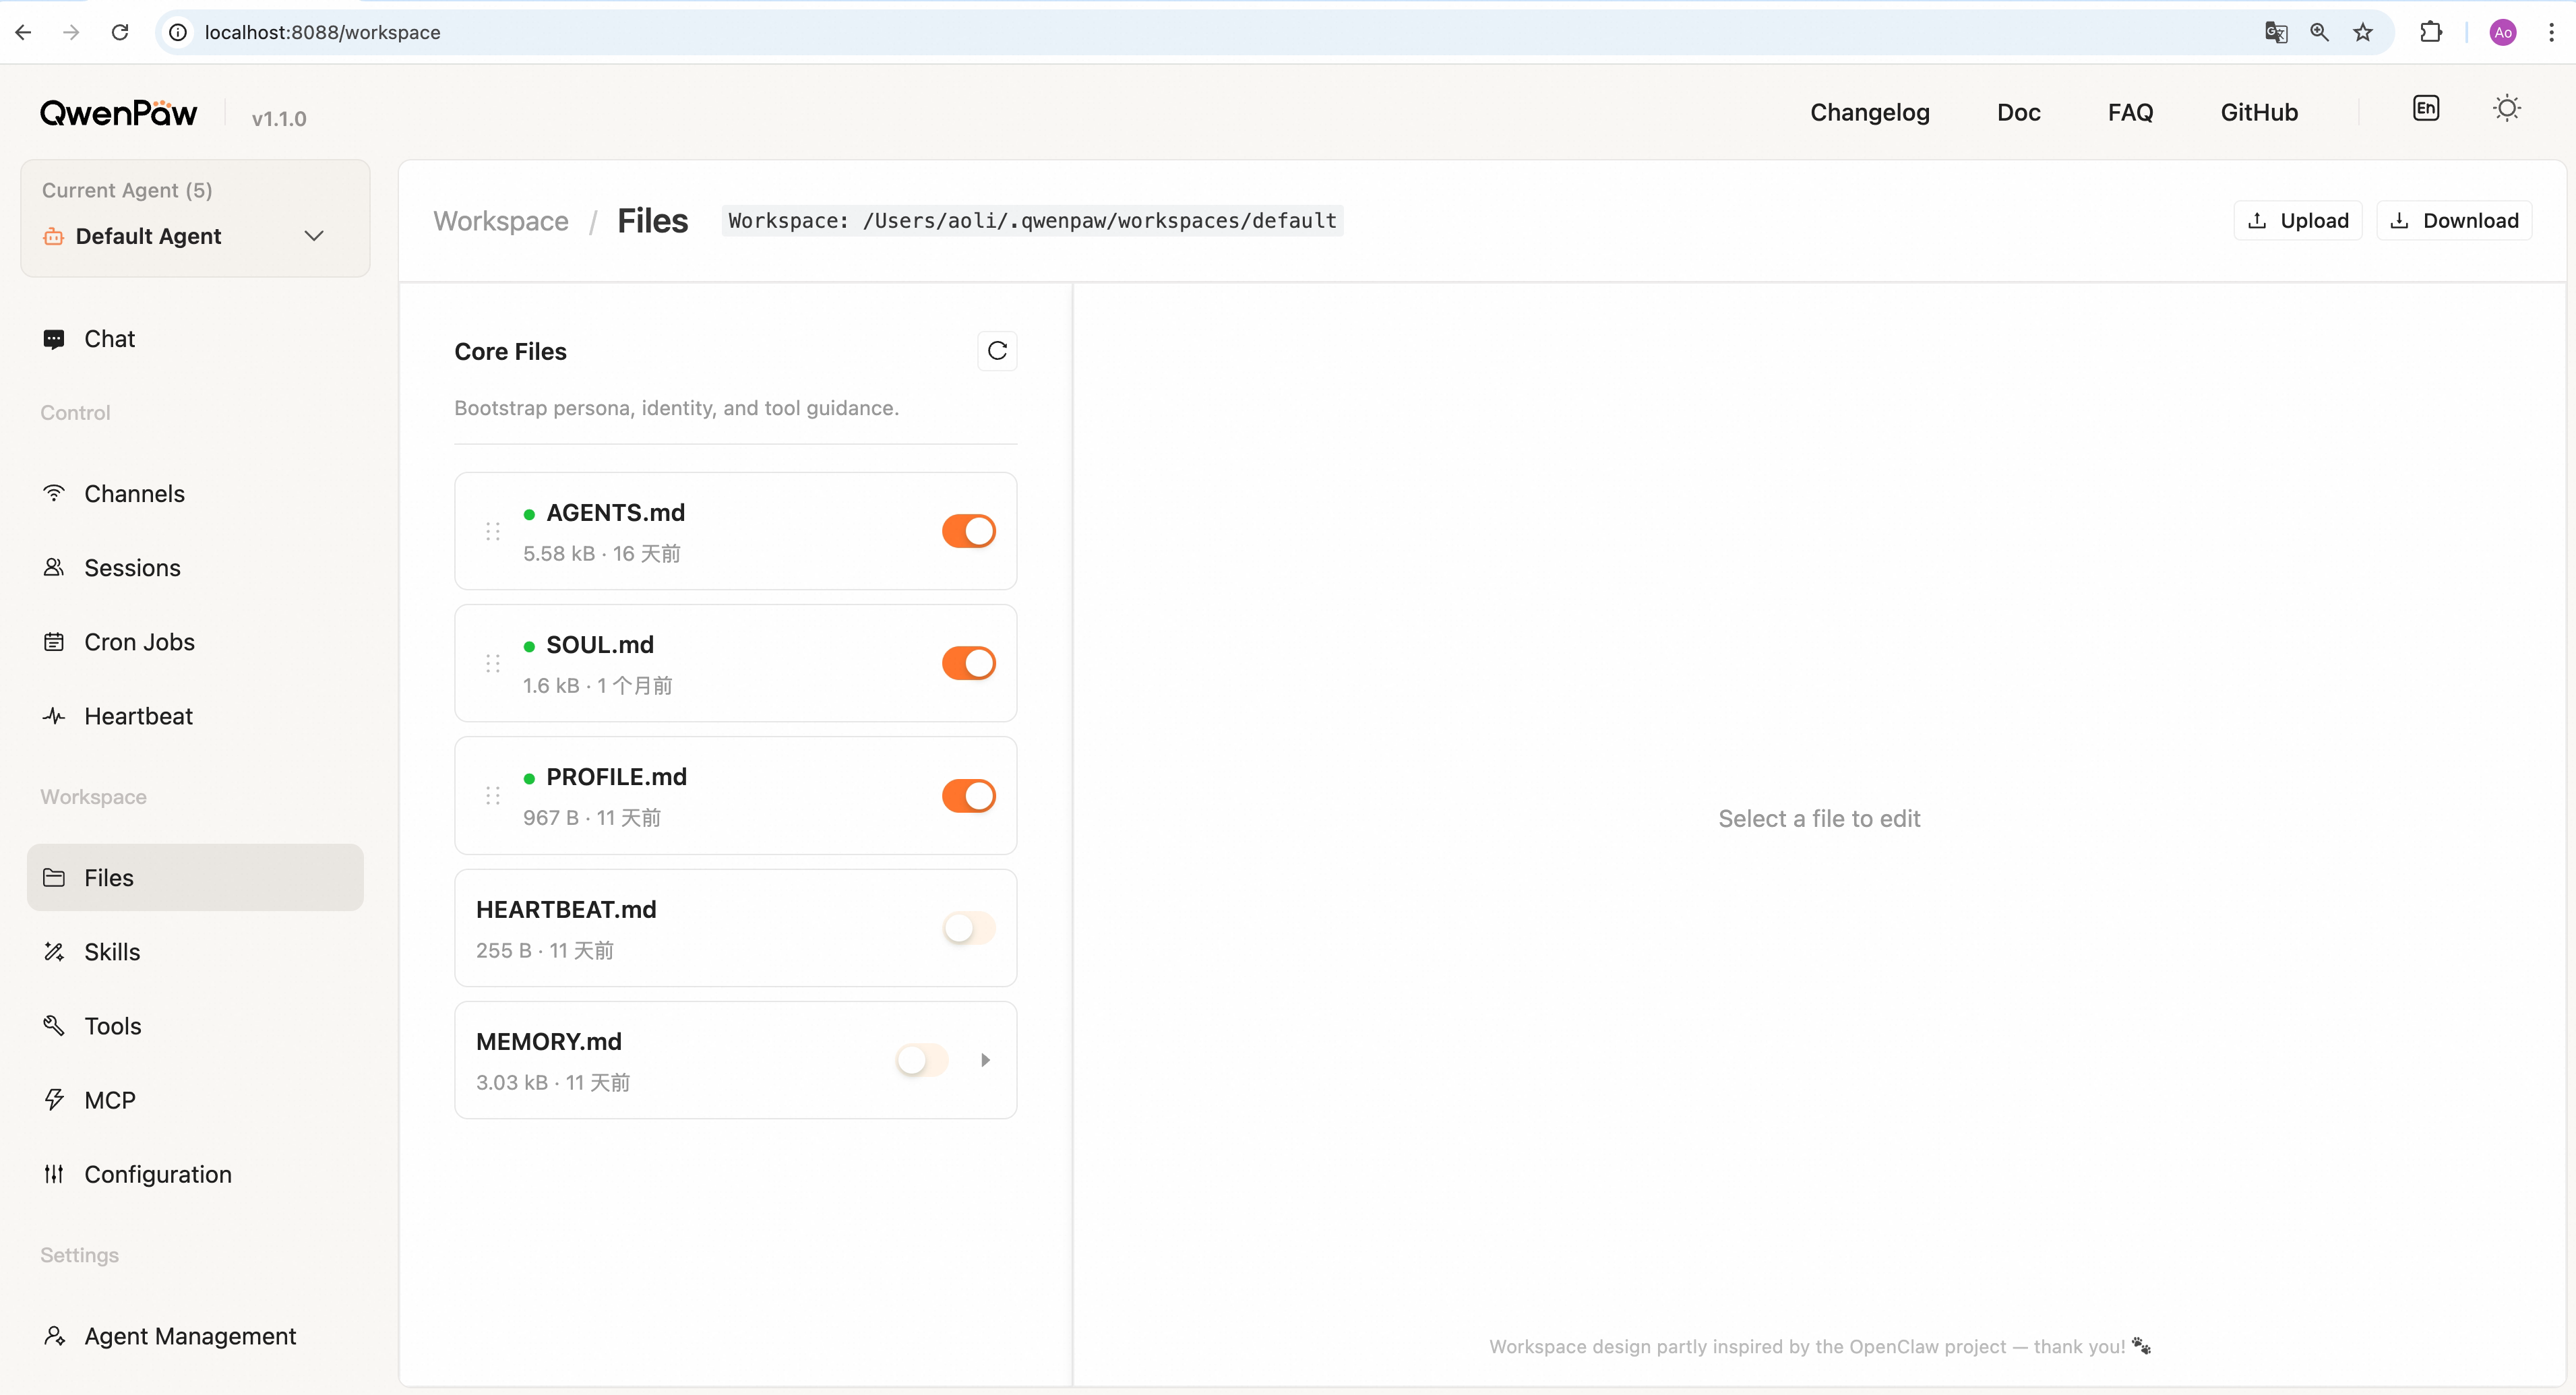2576x1395 pixels.
Task: Click the Upload button
Action: tap(2297, 221)
